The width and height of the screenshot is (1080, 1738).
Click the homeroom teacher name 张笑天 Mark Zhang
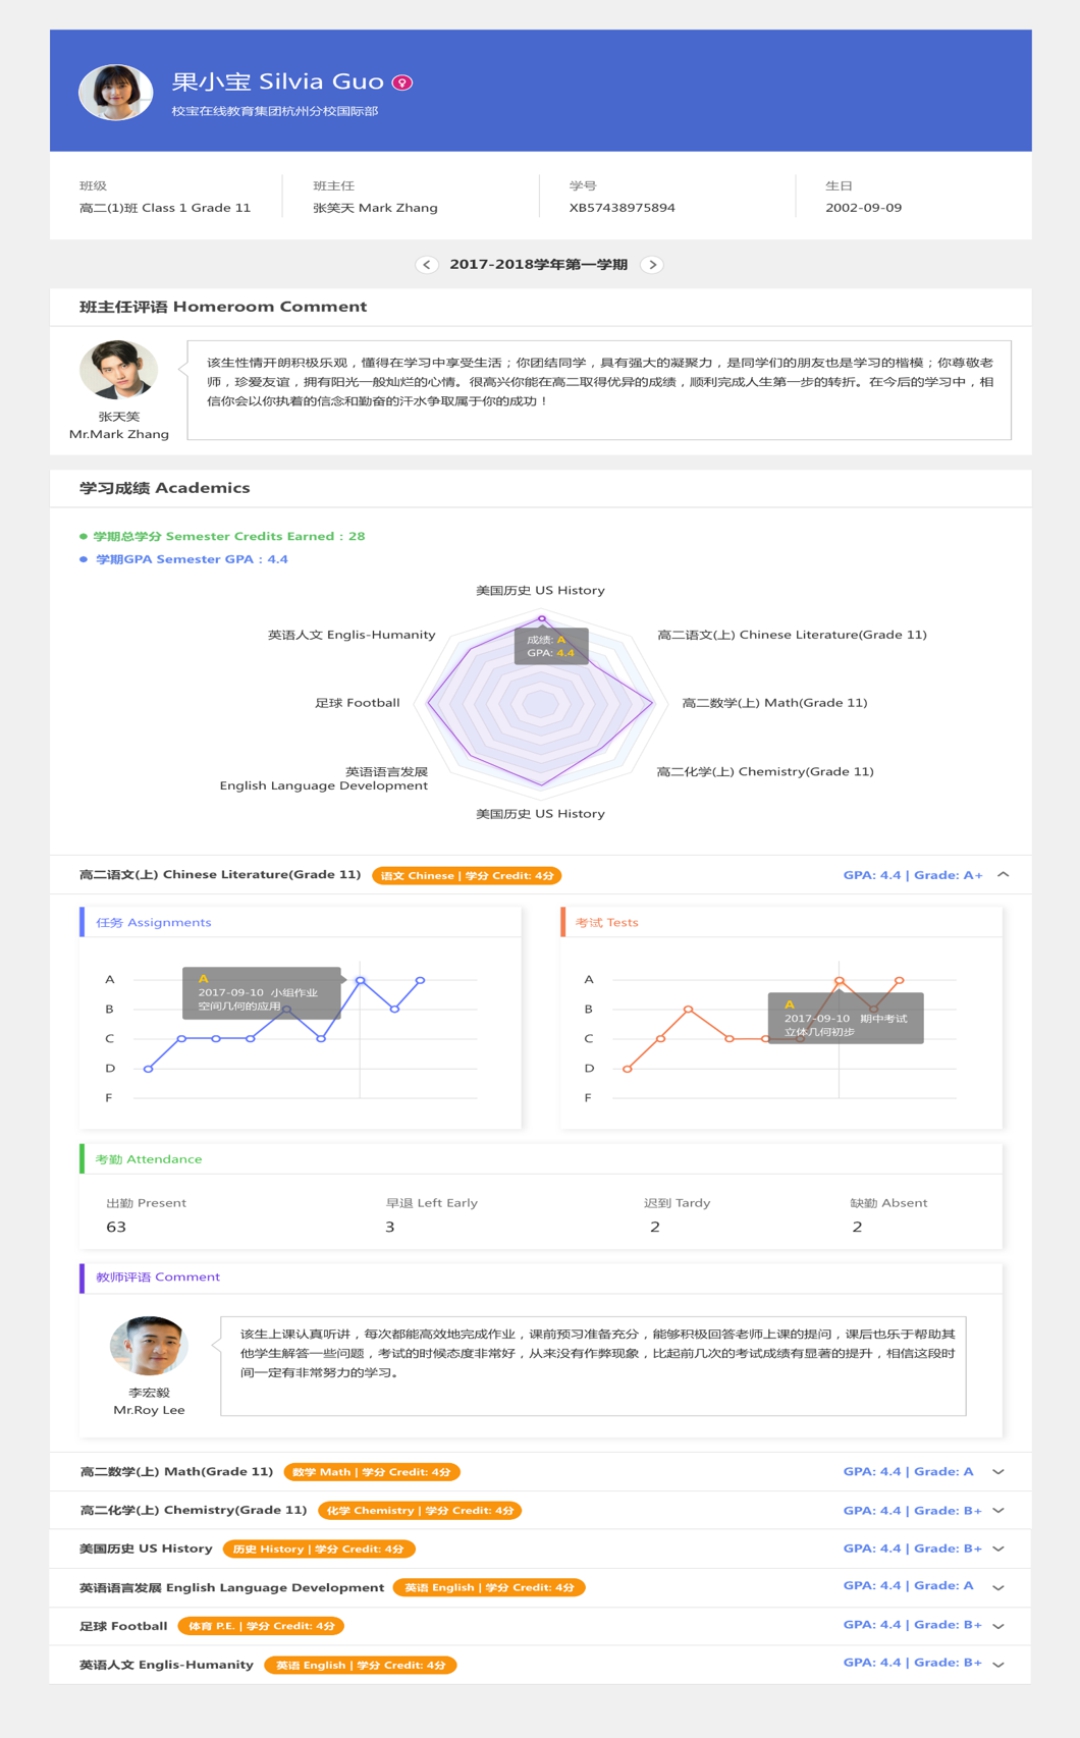click(x=375, y=208)
